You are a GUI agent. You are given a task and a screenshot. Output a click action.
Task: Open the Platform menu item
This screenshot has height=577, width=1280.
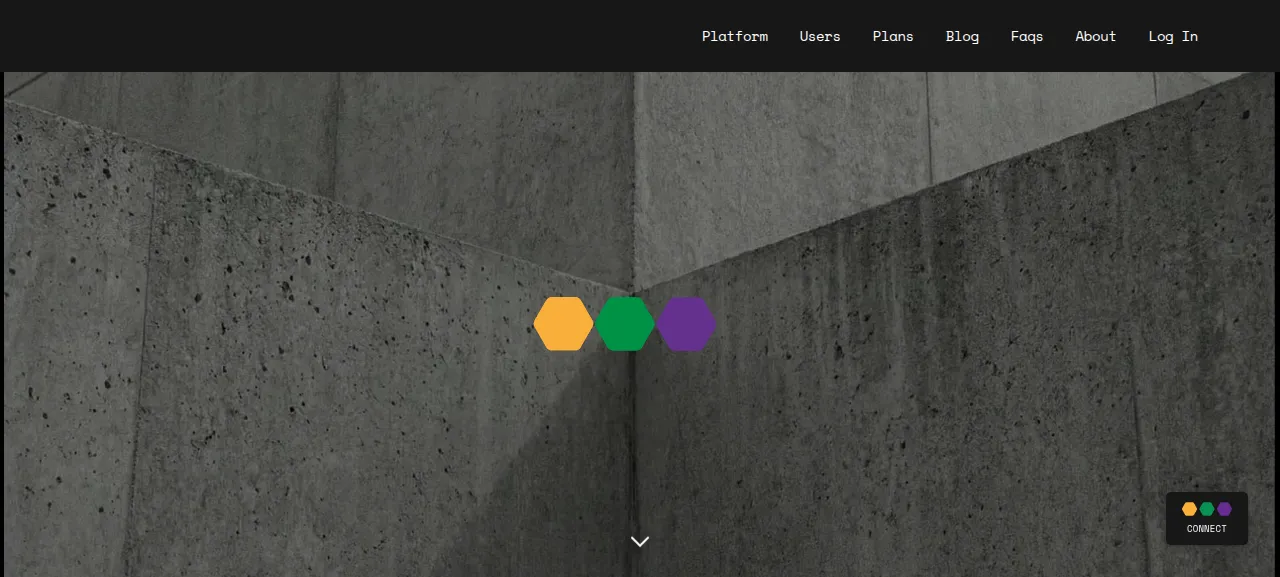(734, 36)
